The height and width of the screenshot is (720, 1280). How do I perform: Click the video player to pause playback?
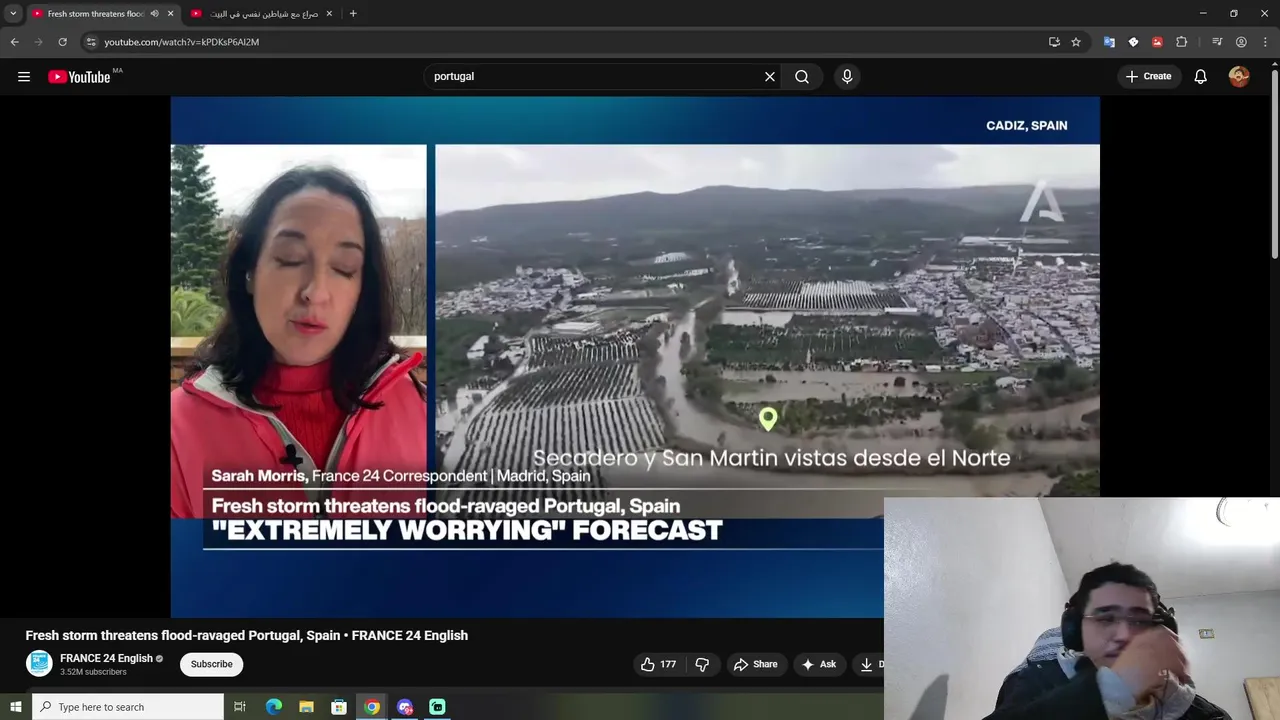point(635,357)
